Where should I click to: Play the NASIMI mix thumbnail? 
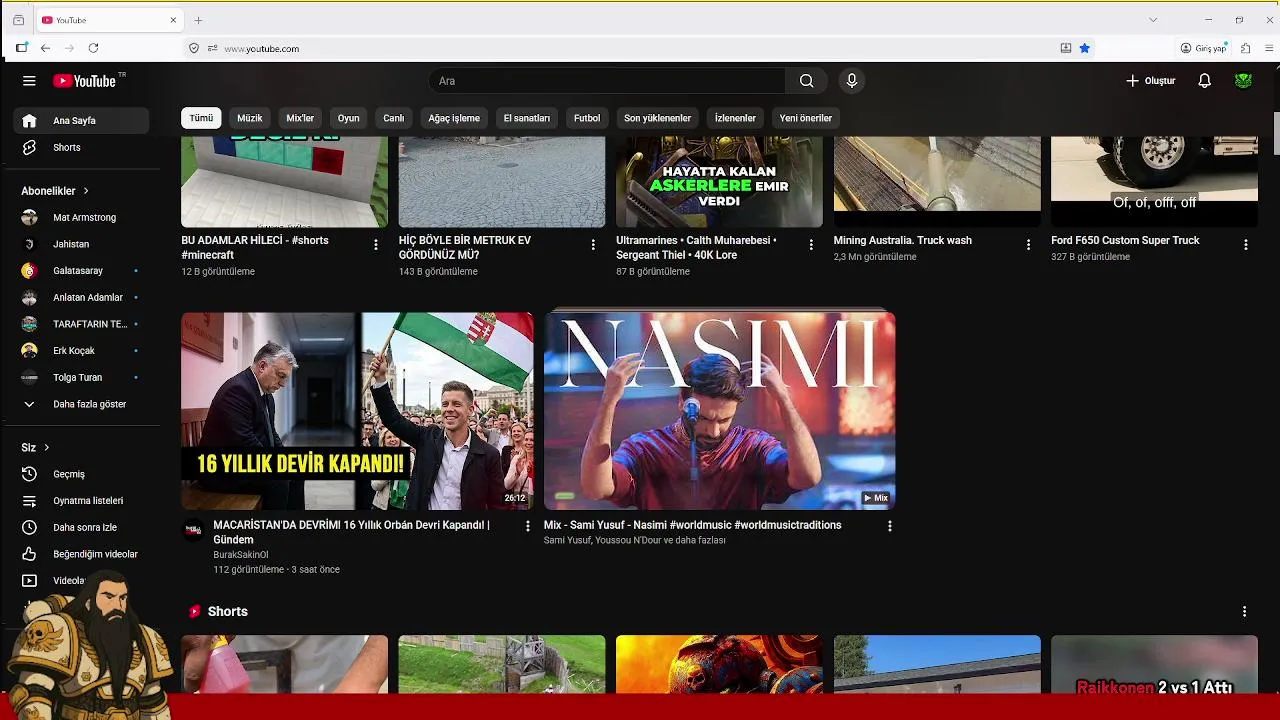coord(719,411)
